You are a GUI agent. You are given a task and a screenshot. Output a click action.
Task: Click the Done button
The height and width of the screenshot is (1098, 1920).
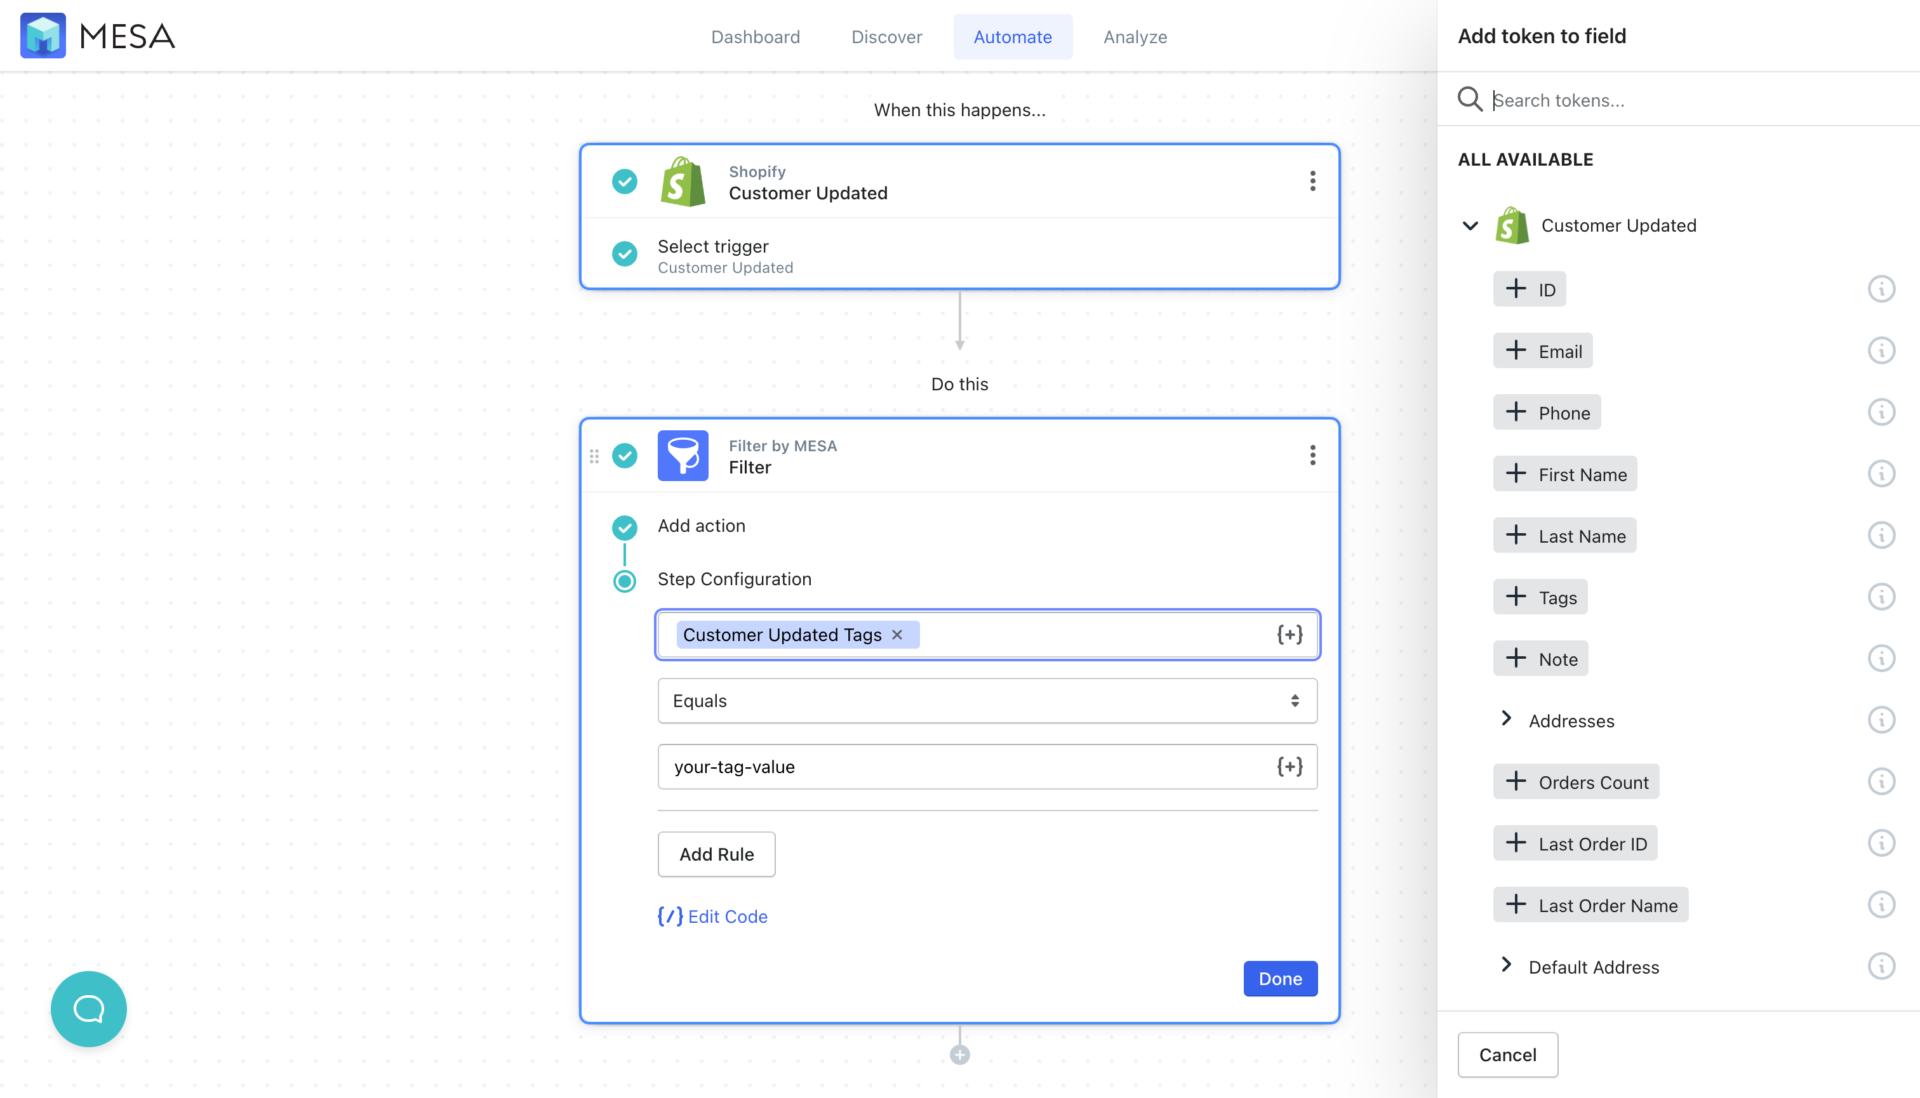pyautogui.click(x=1280, y=978)
